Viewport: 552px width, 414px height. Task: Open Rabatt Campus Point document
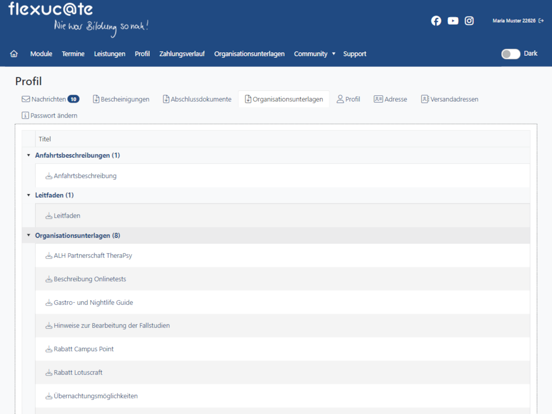click(84, 349)
